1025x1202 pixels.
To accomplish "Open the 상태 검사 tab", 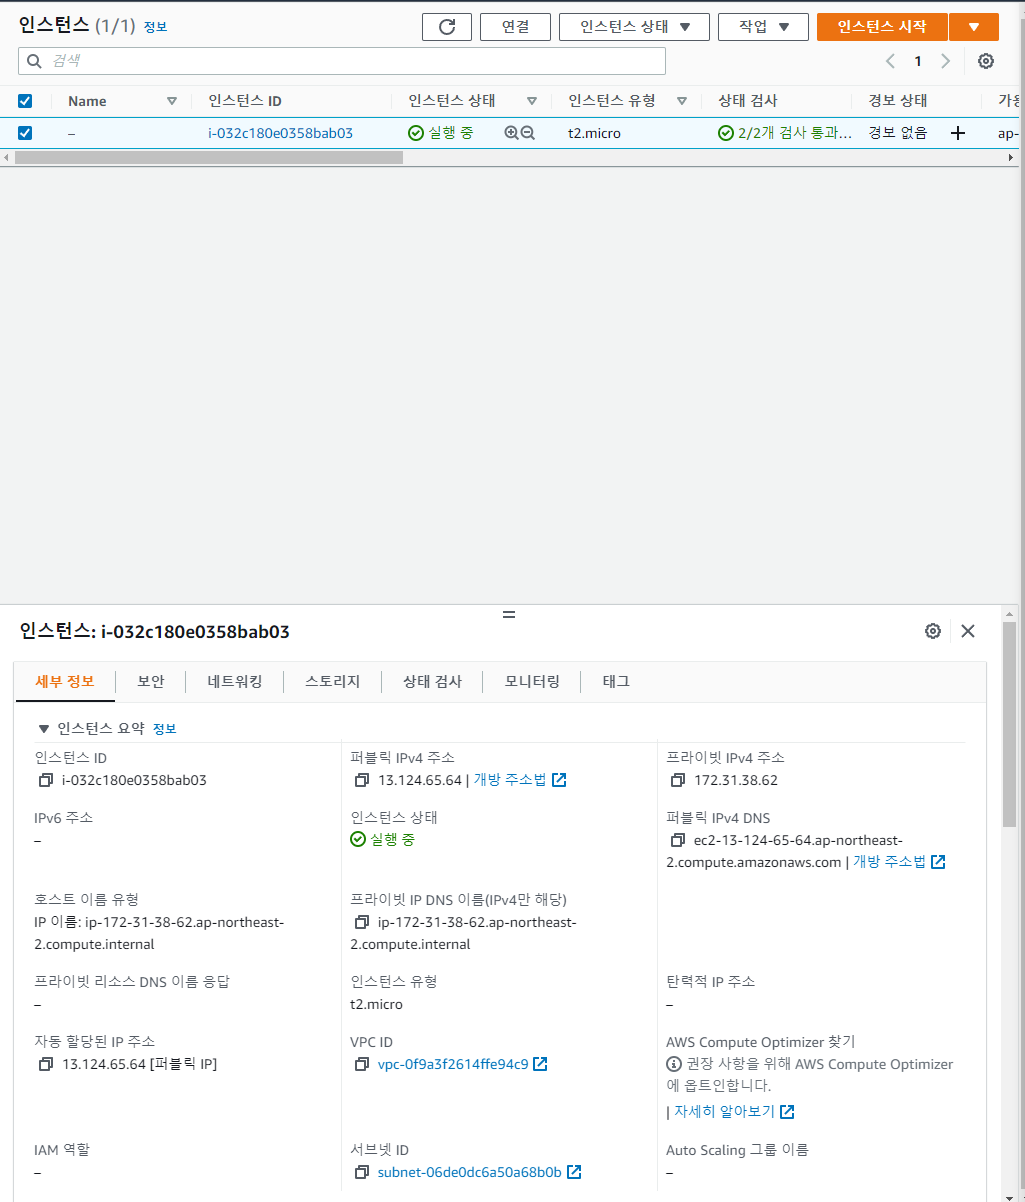I will [432, 681].
